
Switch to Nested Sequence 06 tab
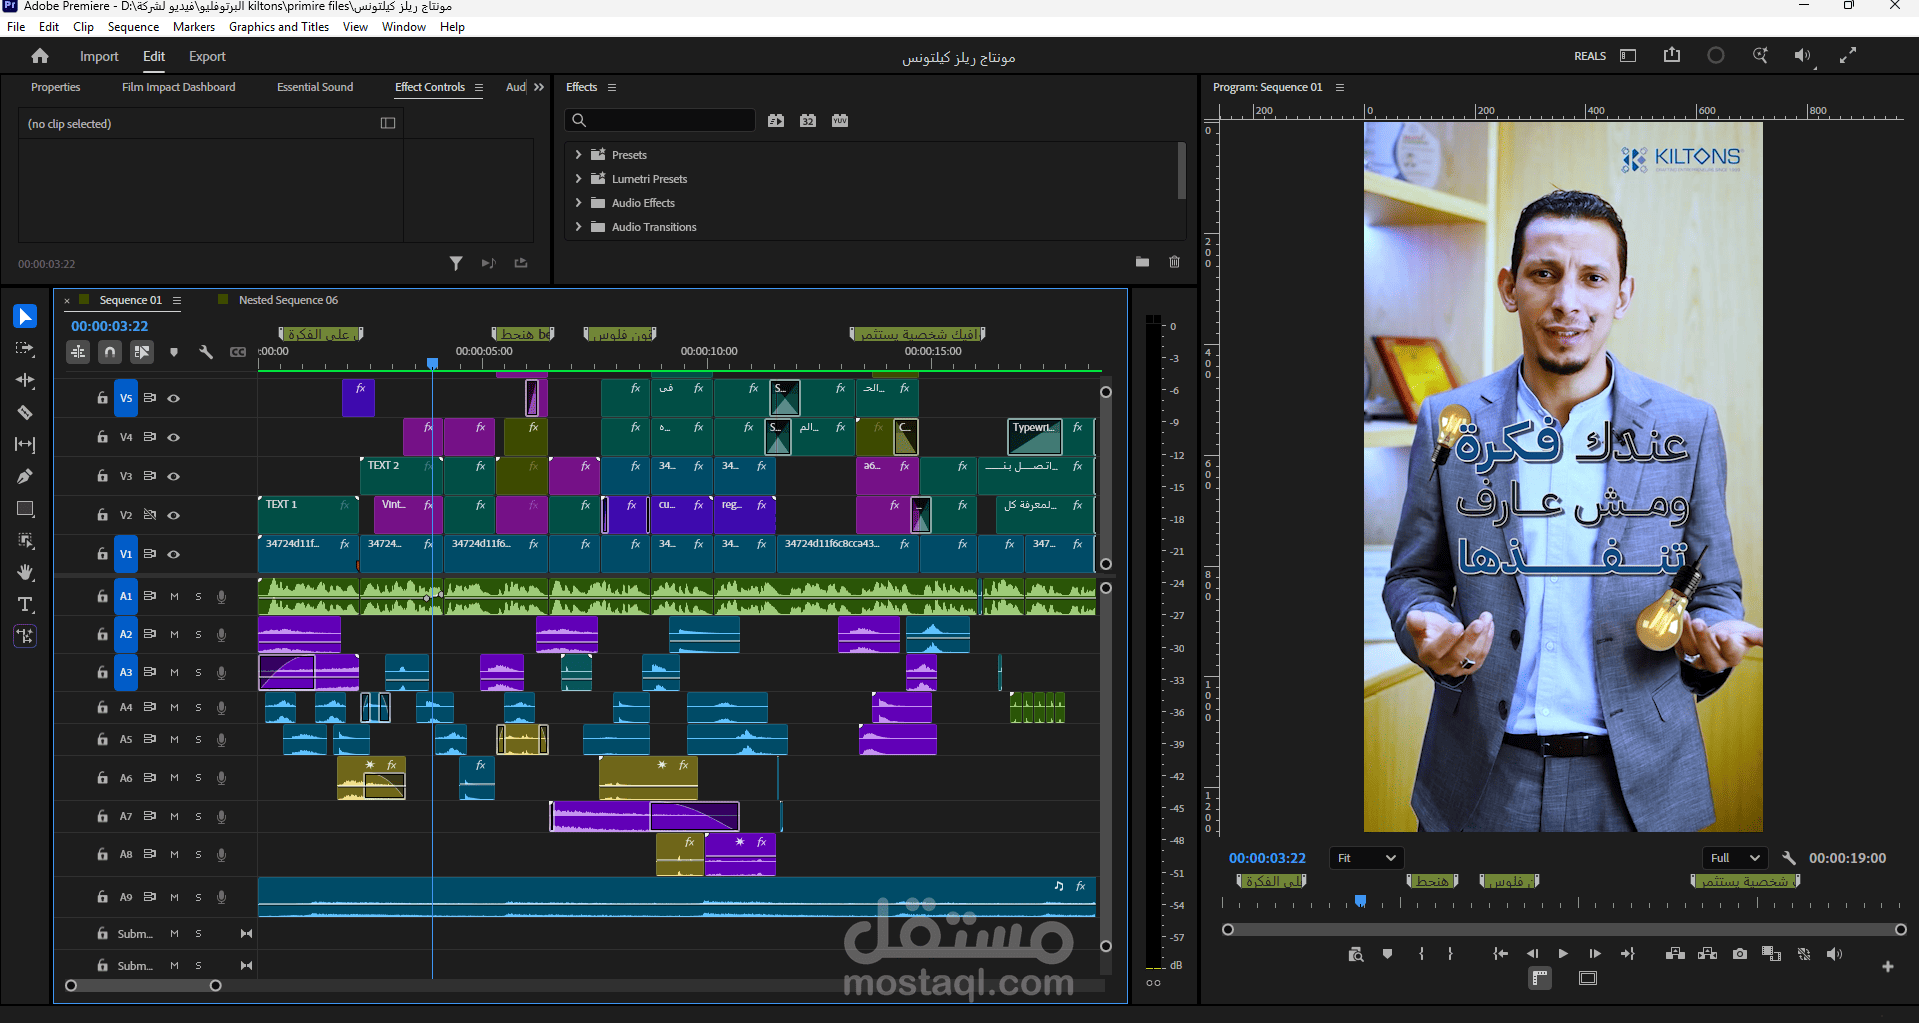[288, 300]
